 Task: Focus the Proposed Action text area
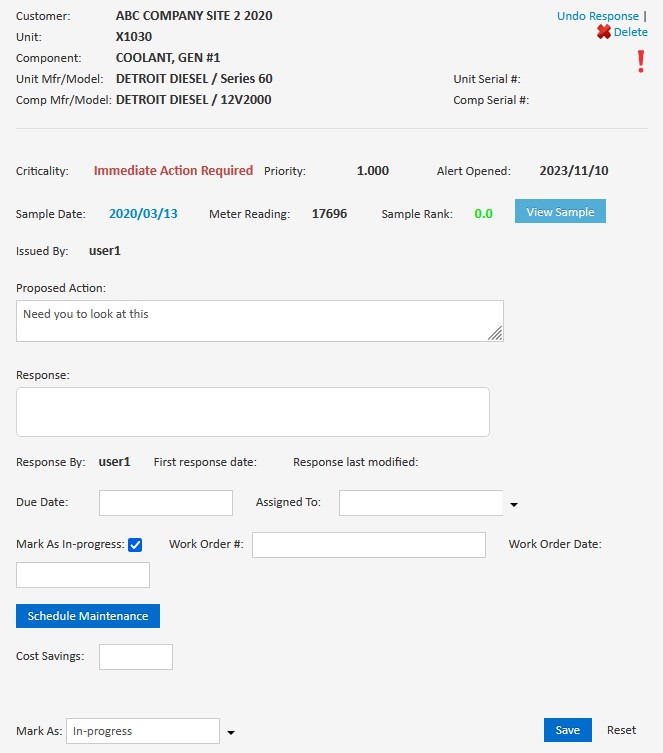point(259,321)
